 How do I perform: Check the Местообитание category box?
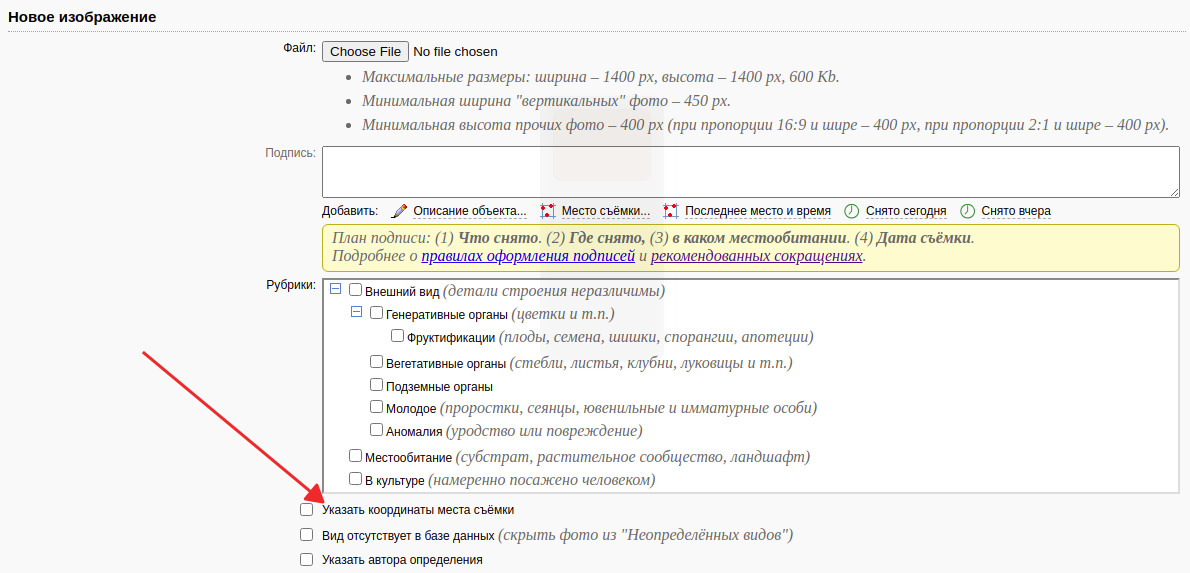coord(356,456)
